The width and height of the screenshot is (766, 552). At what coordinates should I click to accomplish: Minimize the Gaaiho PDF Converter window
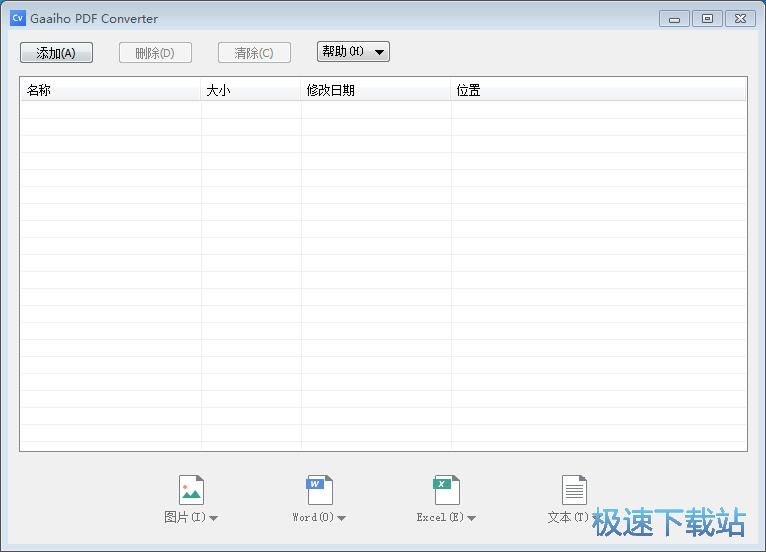674,19
